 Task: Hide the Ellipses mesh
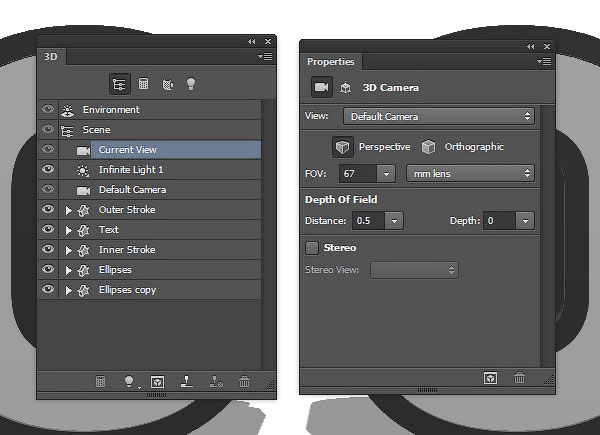pos(48,269)
